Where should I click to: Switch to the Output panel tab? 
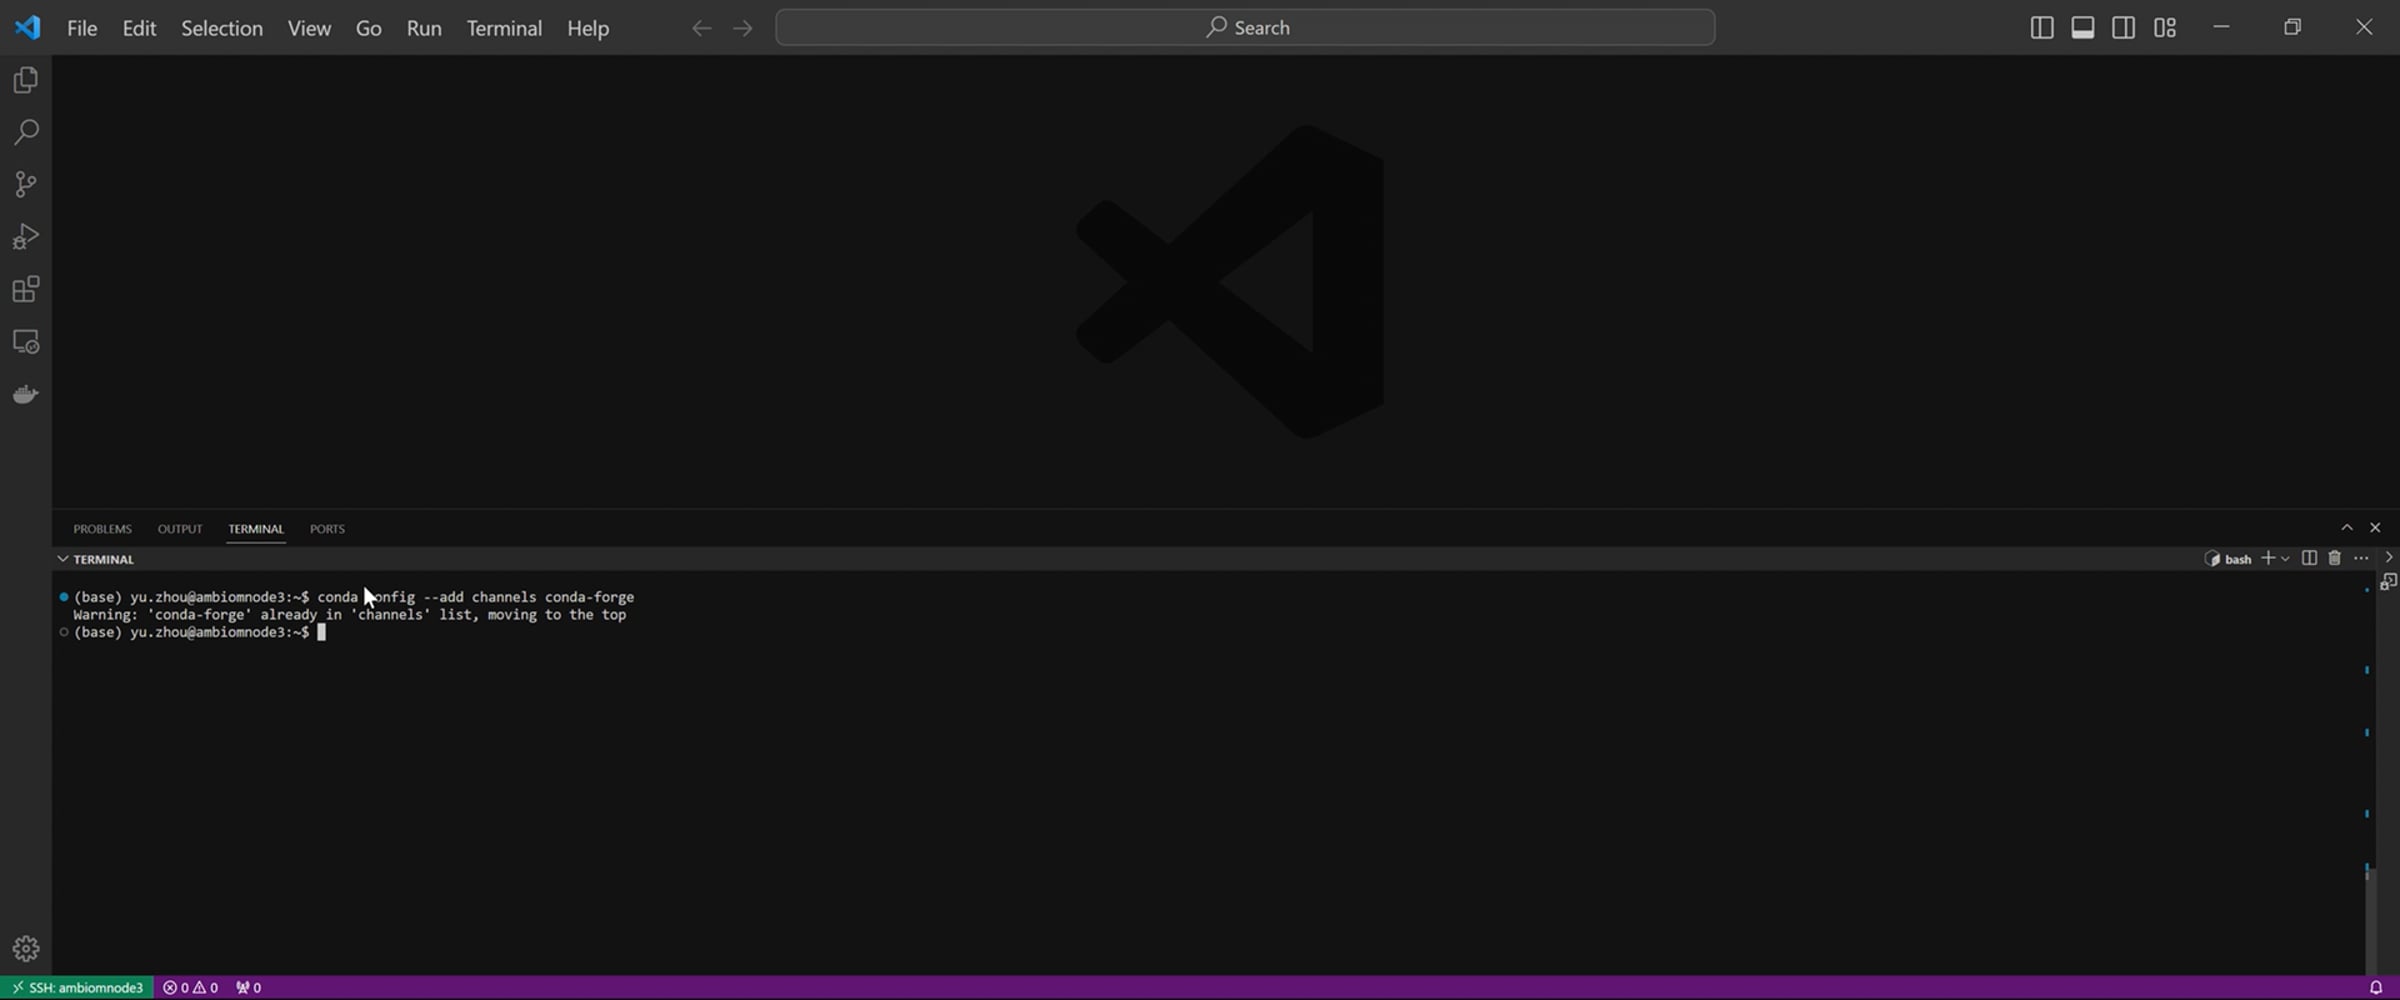(x=180, y=529)
